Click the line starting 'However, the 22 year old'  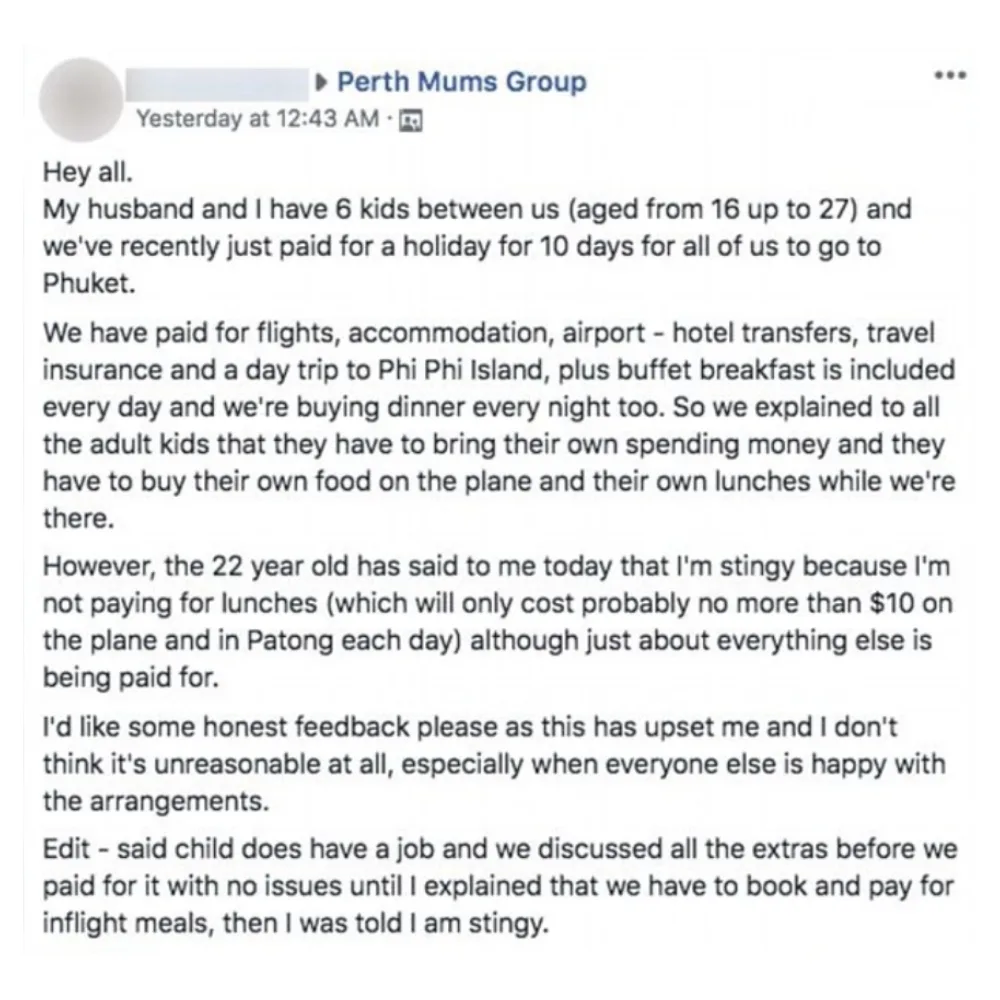496,566
